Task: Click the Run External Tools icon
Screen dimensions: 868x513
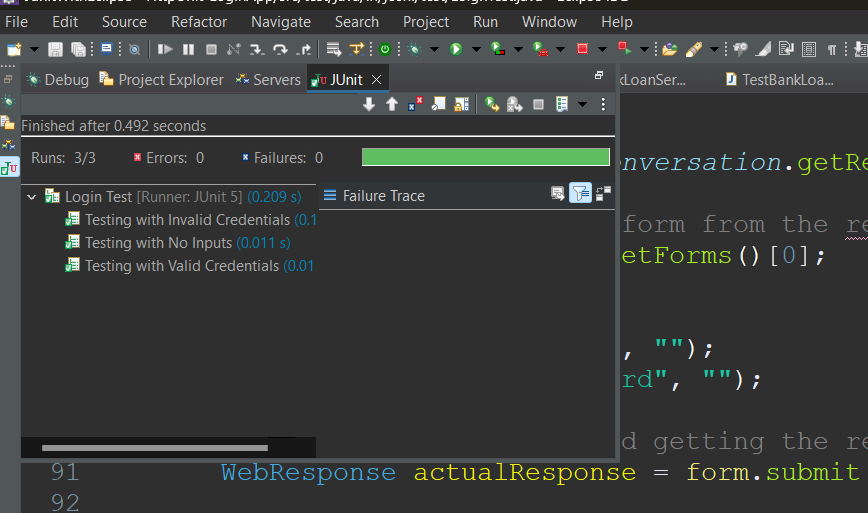Action: point(540,49)
